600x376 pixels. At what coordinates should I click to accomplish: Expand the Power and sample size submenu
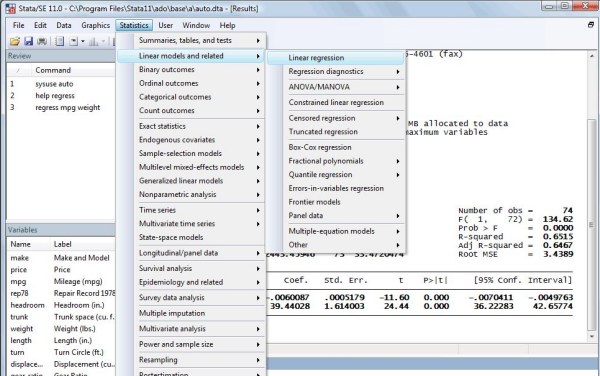coord(191,344)
